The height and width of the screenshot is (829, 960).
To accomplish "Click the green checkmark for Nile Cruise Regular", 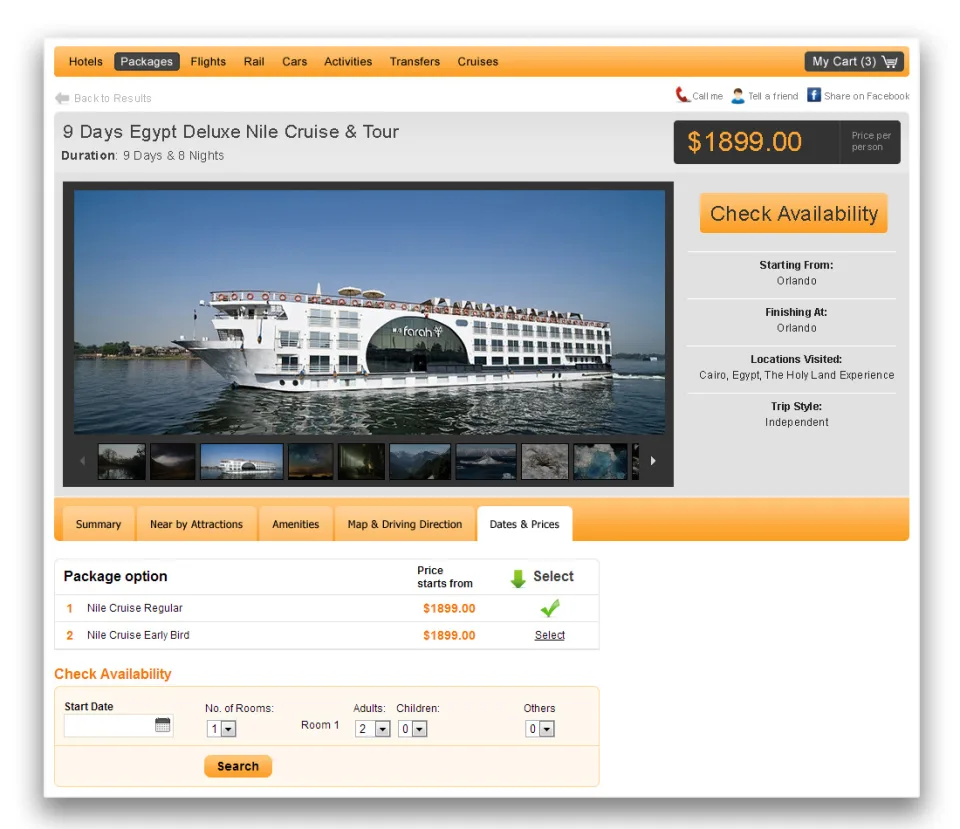I will [x=550, y=608].
